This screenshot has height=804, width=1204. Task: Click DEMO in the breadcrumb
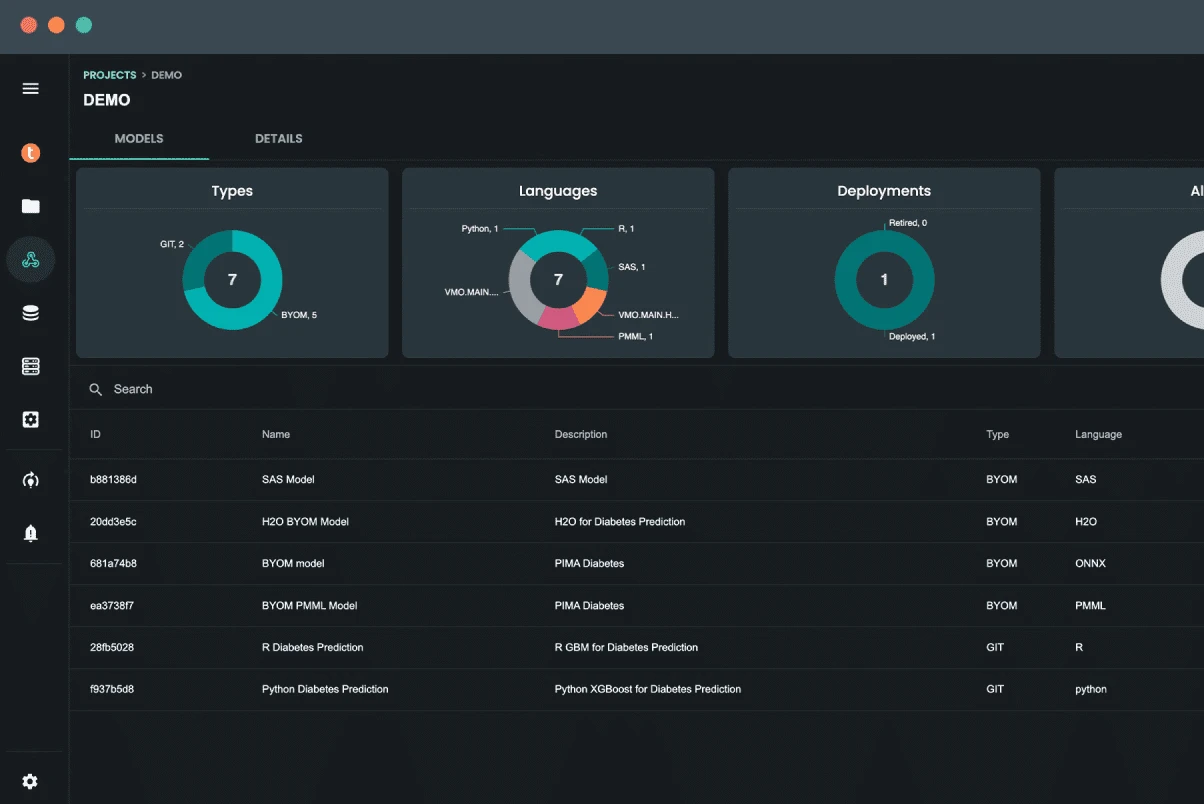(167, 75)
